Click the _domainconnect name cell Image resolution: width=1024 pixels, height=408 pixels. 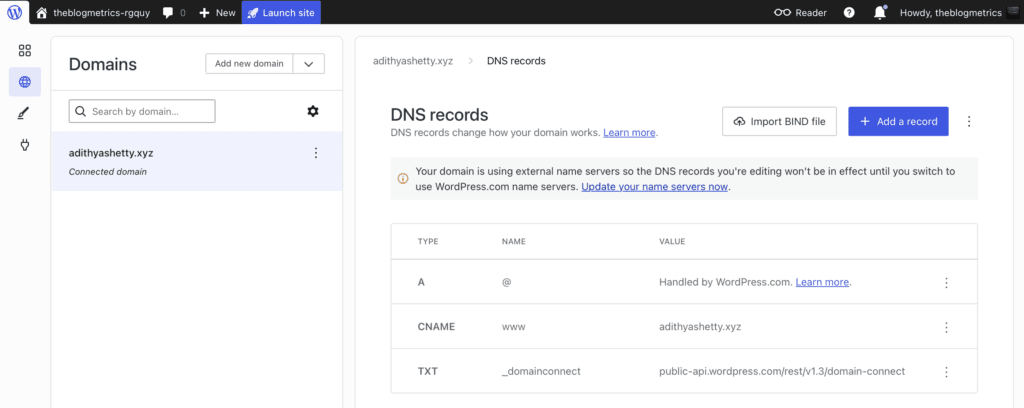click(x=541, y=371)
